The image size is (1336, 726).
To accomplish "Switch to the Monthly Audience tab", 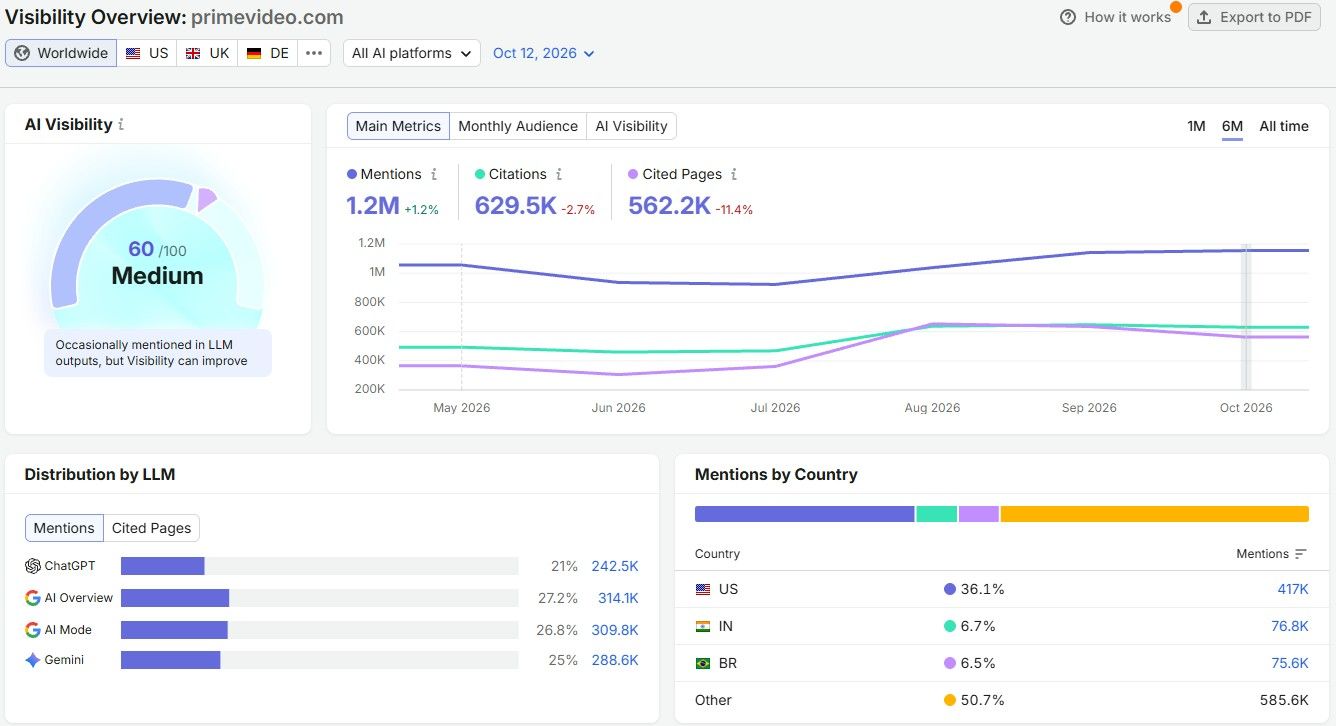I will pos(518,126).
